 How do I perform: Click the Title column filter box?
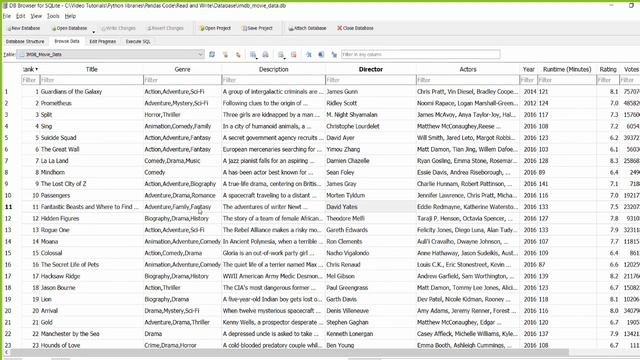91,80
